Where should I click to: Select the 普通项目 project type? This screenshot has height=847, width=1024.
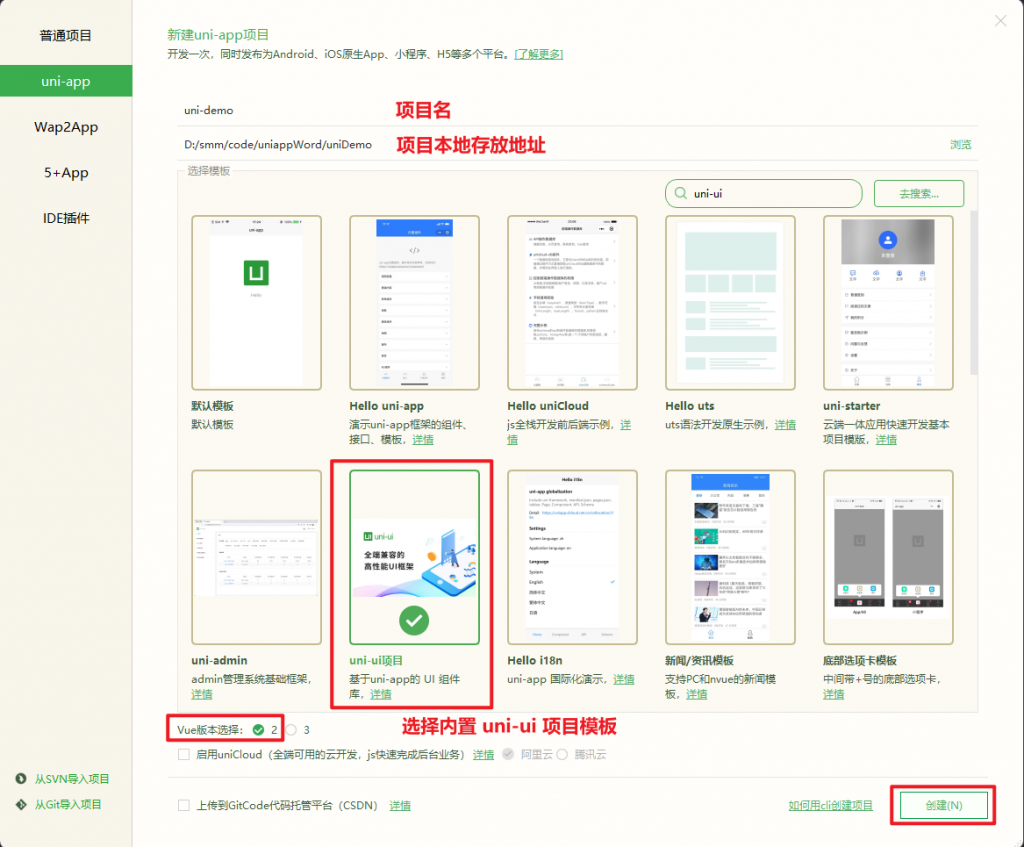click(65, 35)
